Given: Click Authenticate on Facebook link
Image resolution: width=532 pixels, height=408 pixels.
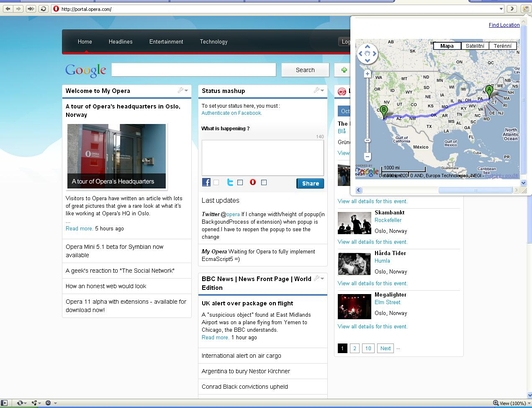Looking at the screenshot, I should [231, 113].
